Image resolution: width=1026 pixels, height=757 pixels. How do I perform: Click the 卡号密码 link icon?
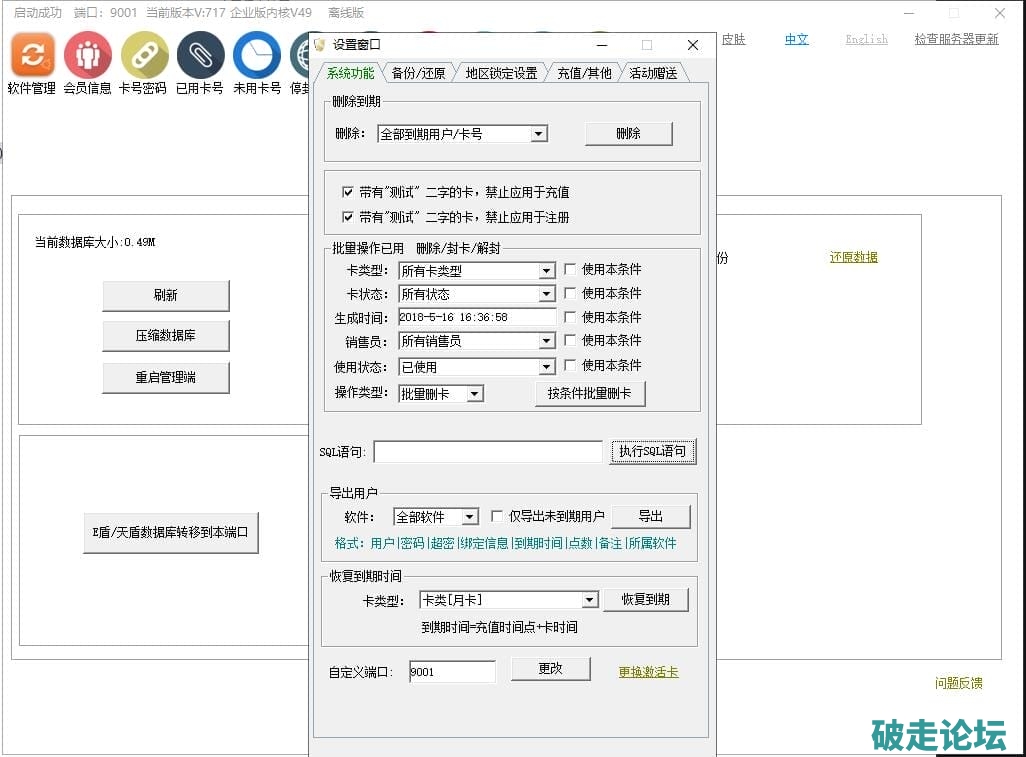[x=144, y=55]
